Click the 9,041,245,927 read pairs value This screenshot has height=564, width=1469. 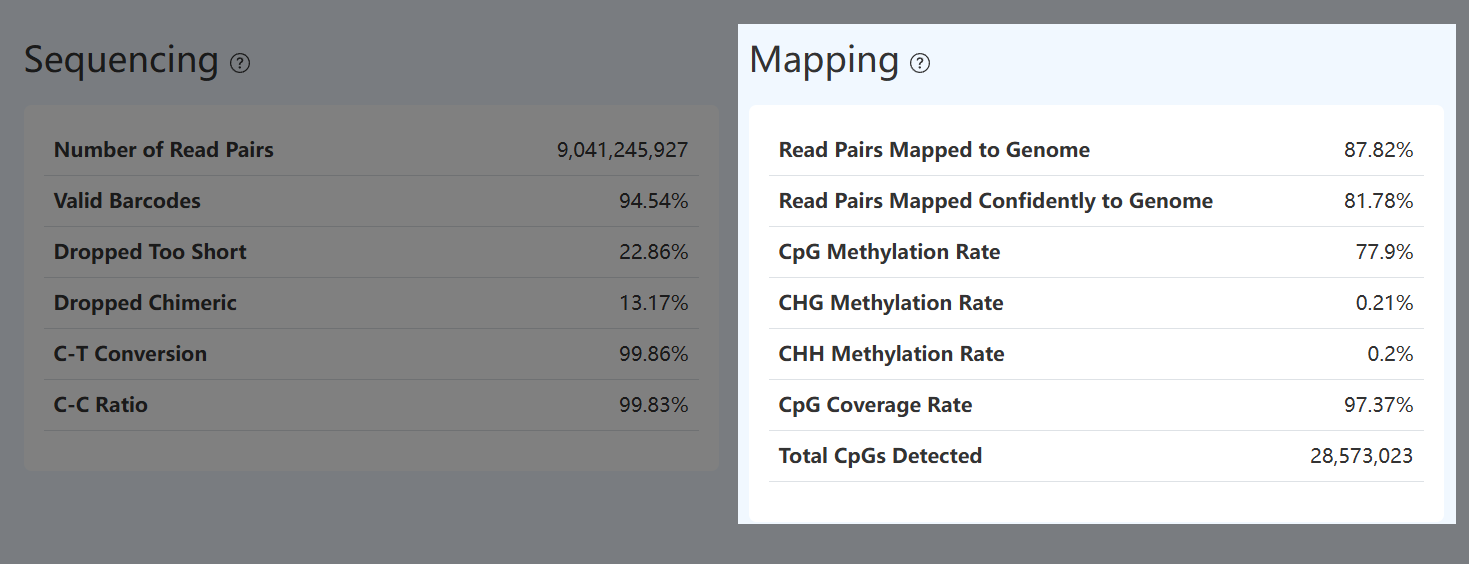622,150
